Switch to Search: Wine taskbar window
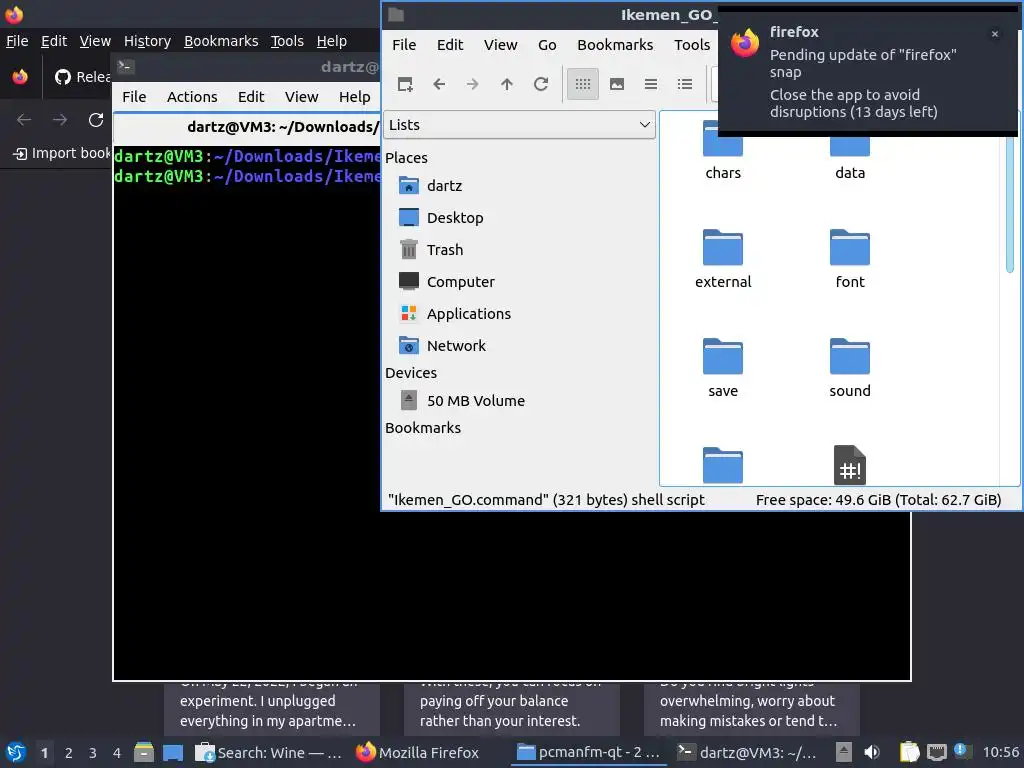 tap(269, 752)
